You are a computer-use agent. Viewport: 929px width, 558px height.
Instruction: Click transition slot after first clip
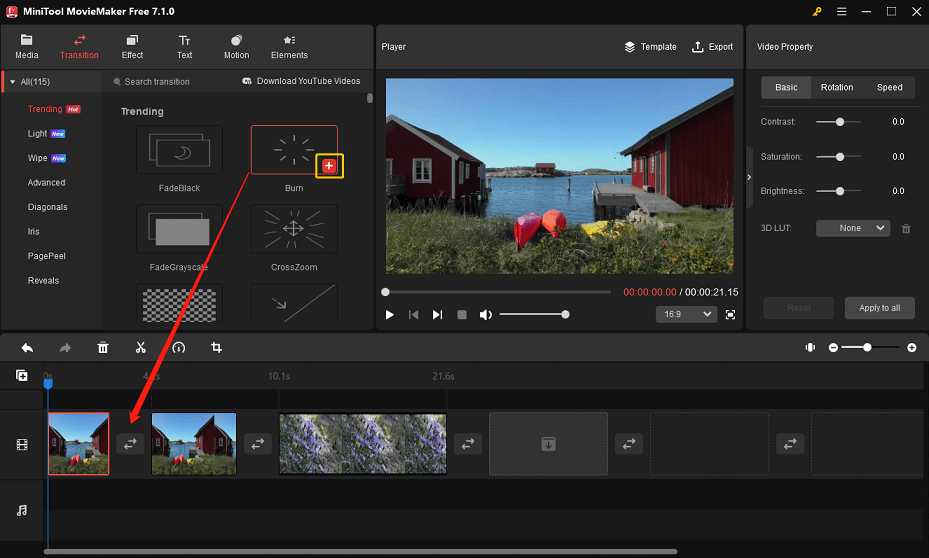130,444
